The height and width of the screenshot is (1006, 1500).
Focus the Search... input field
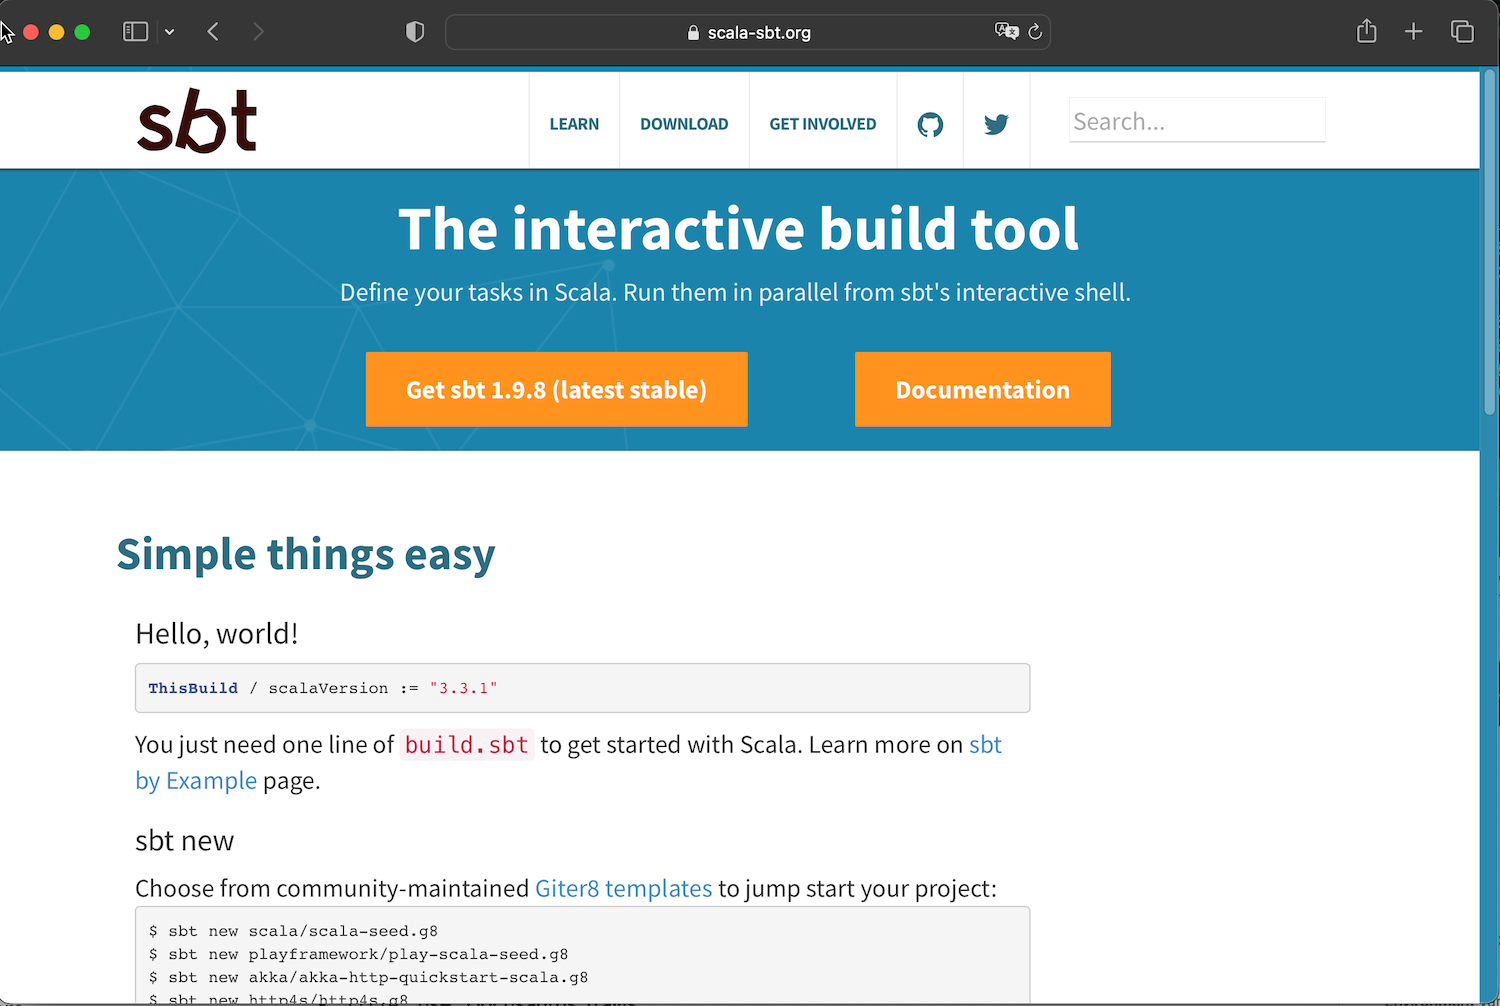1197,121
